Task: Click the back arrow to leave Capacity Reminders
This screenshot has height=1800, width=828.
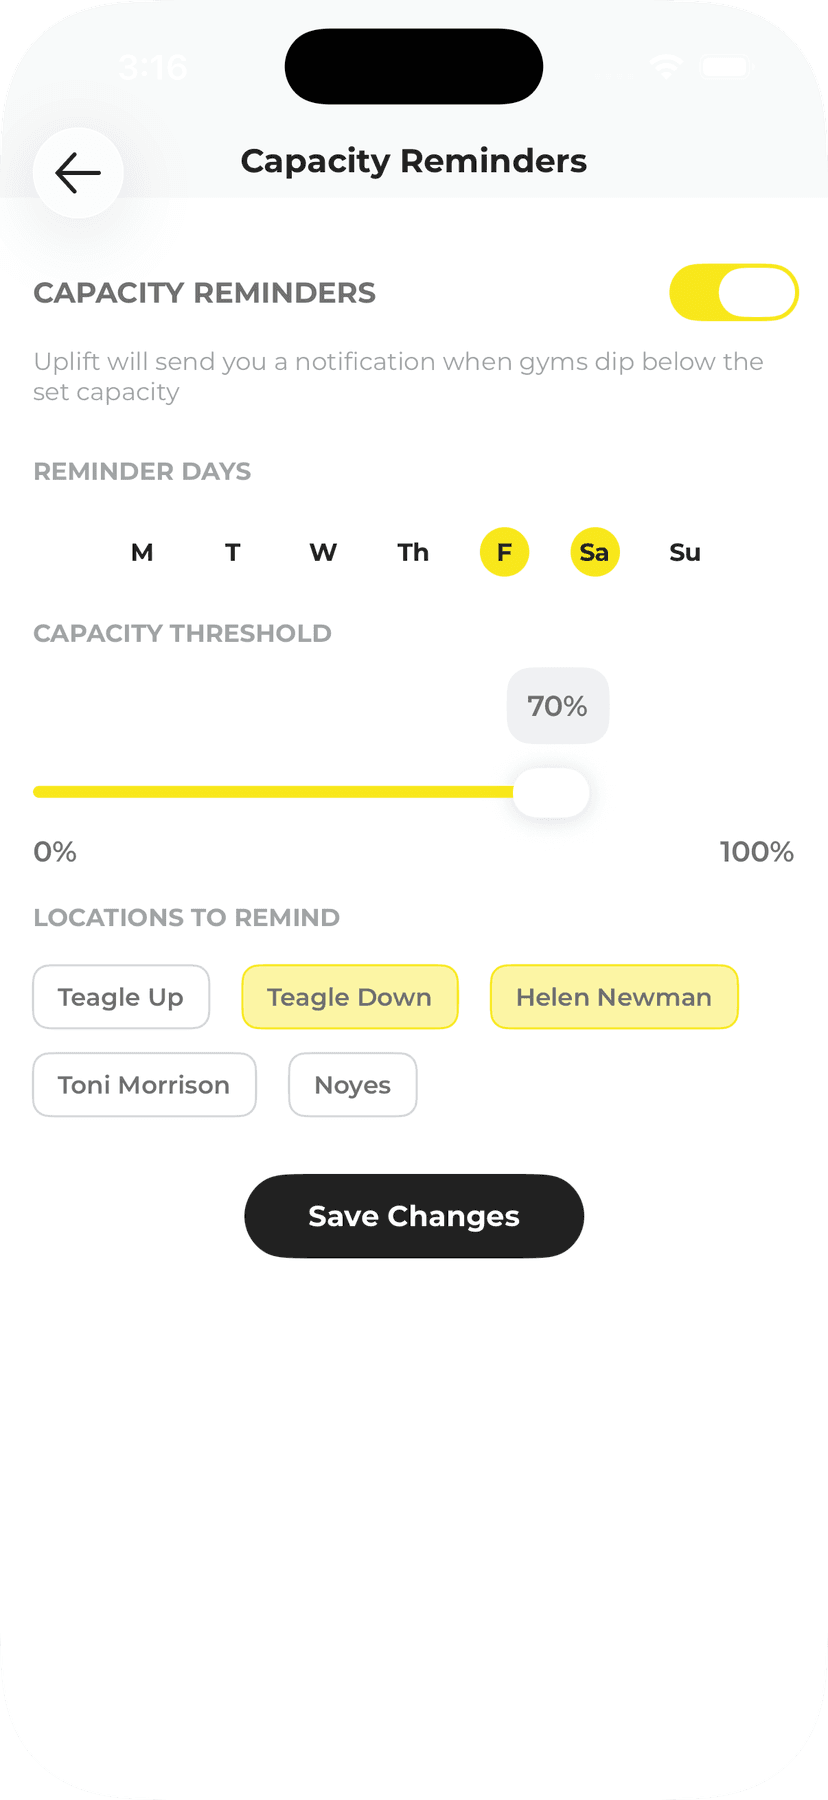Action: tap(77, 173)
